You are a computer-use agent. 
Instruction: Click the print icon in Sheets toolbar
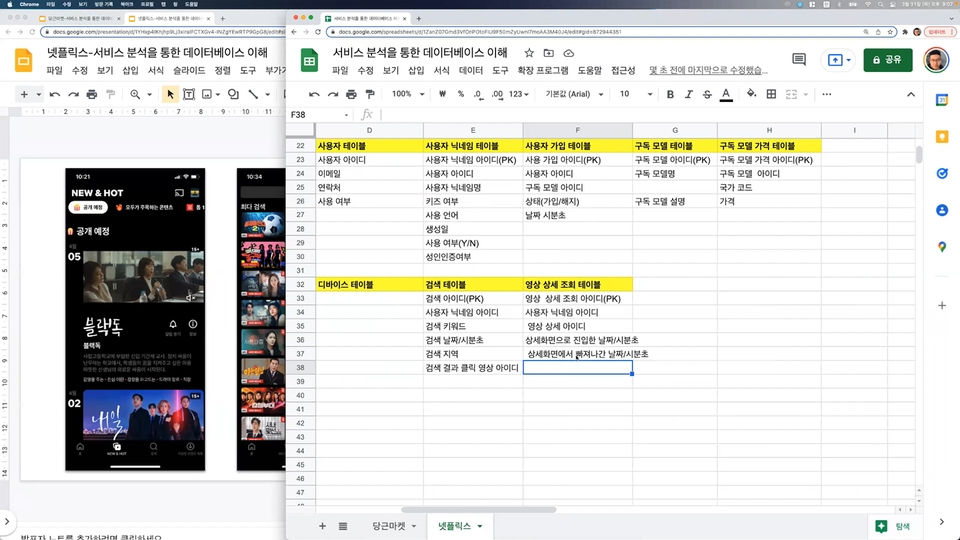pos(351,94)
